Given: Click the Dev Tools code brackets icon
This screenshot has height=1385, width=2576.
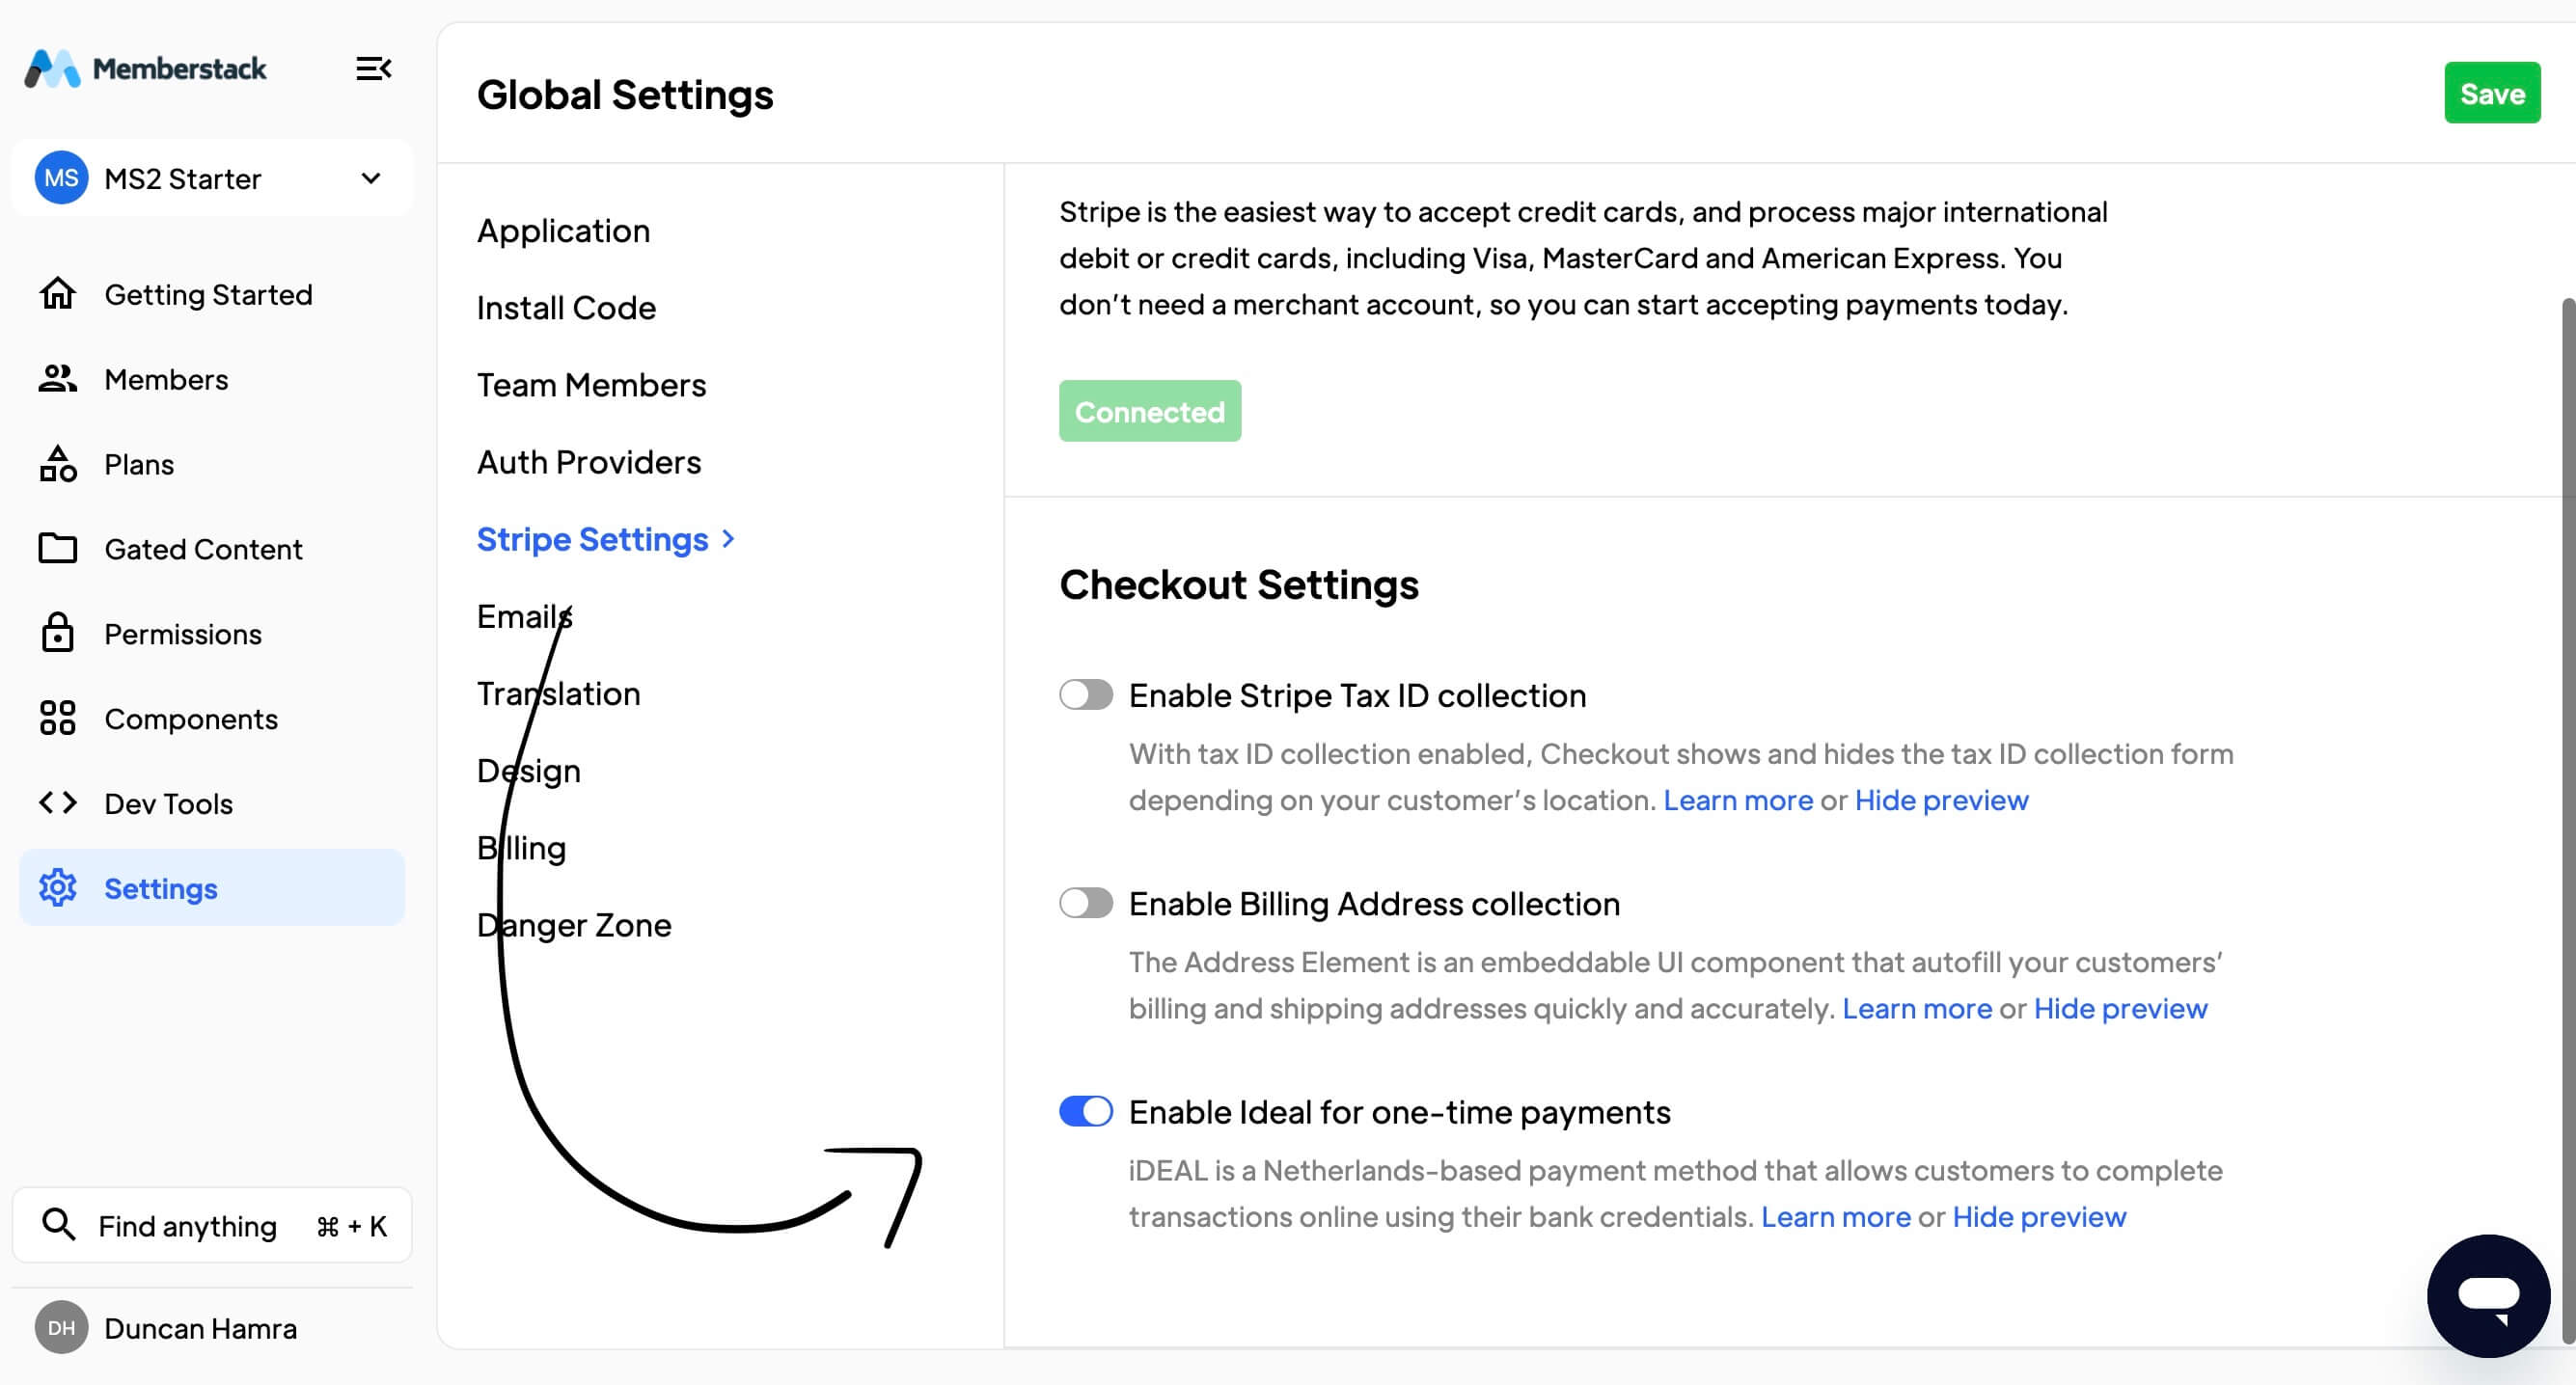Looking at the screenshot, I should pyautogui.click(x=57, y=803).
